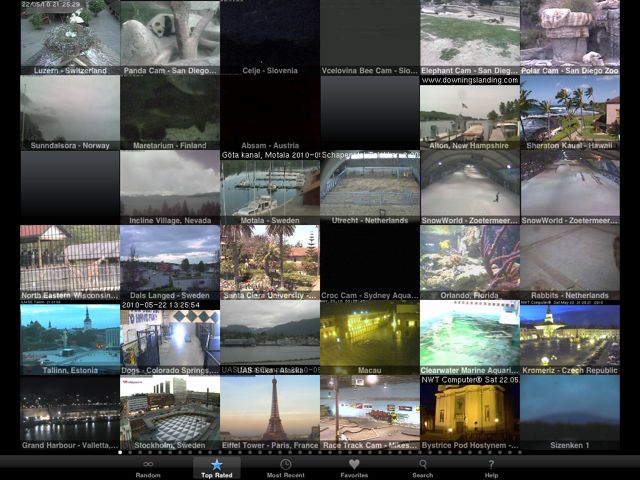
Task: View Orlando, Florida aquarium camera
Action: pos(470,262)
